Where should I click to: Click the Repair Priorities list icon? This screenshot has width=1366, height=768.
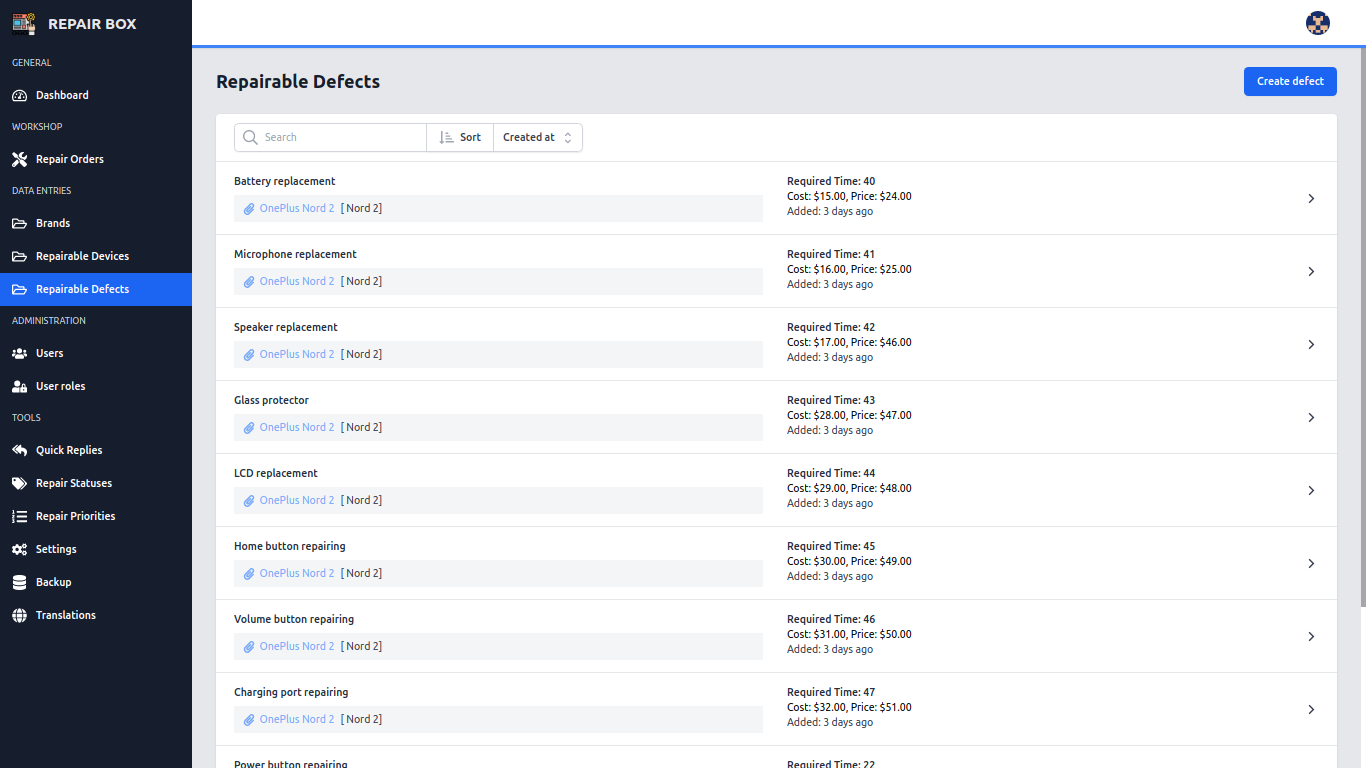click(19, 516)
